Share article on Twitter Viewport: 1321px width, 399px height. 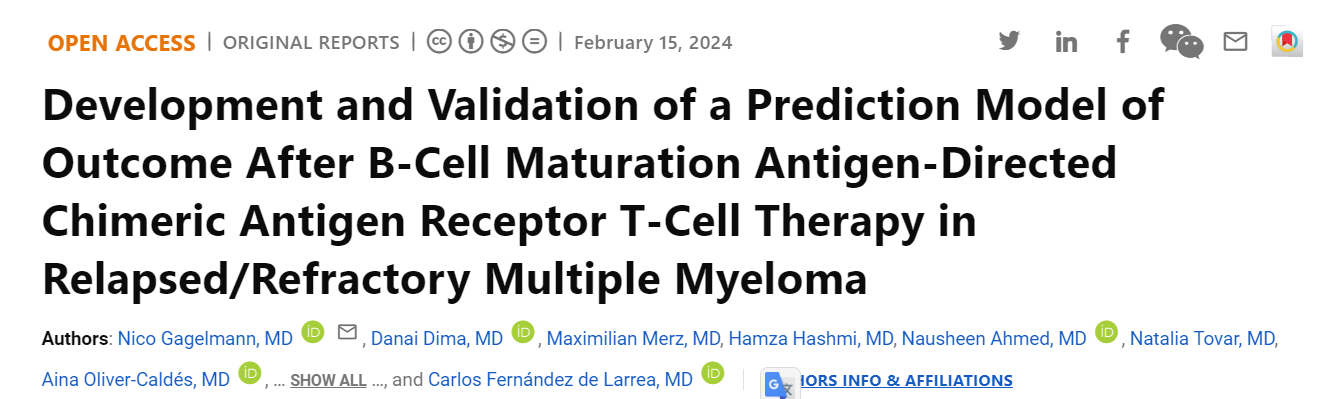click(1009, 42)
